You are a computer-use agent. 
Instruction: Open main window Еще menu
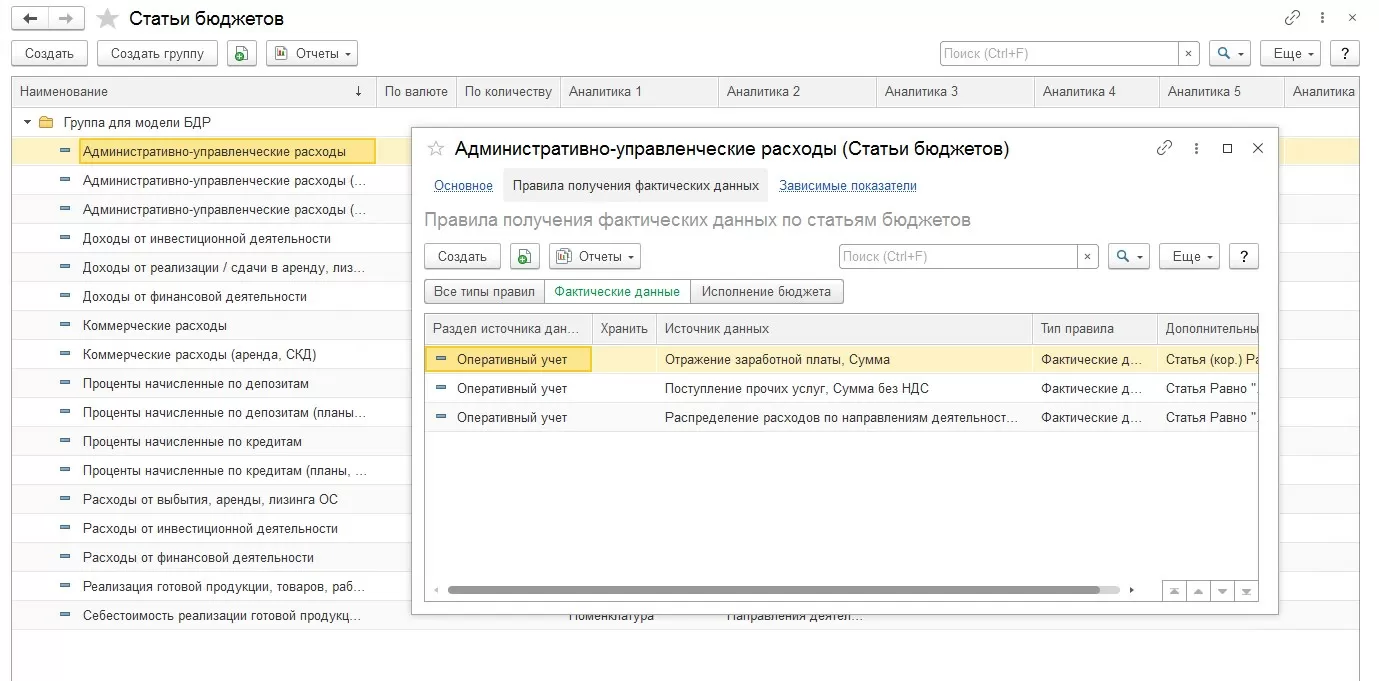click(x=1290, y=53)
